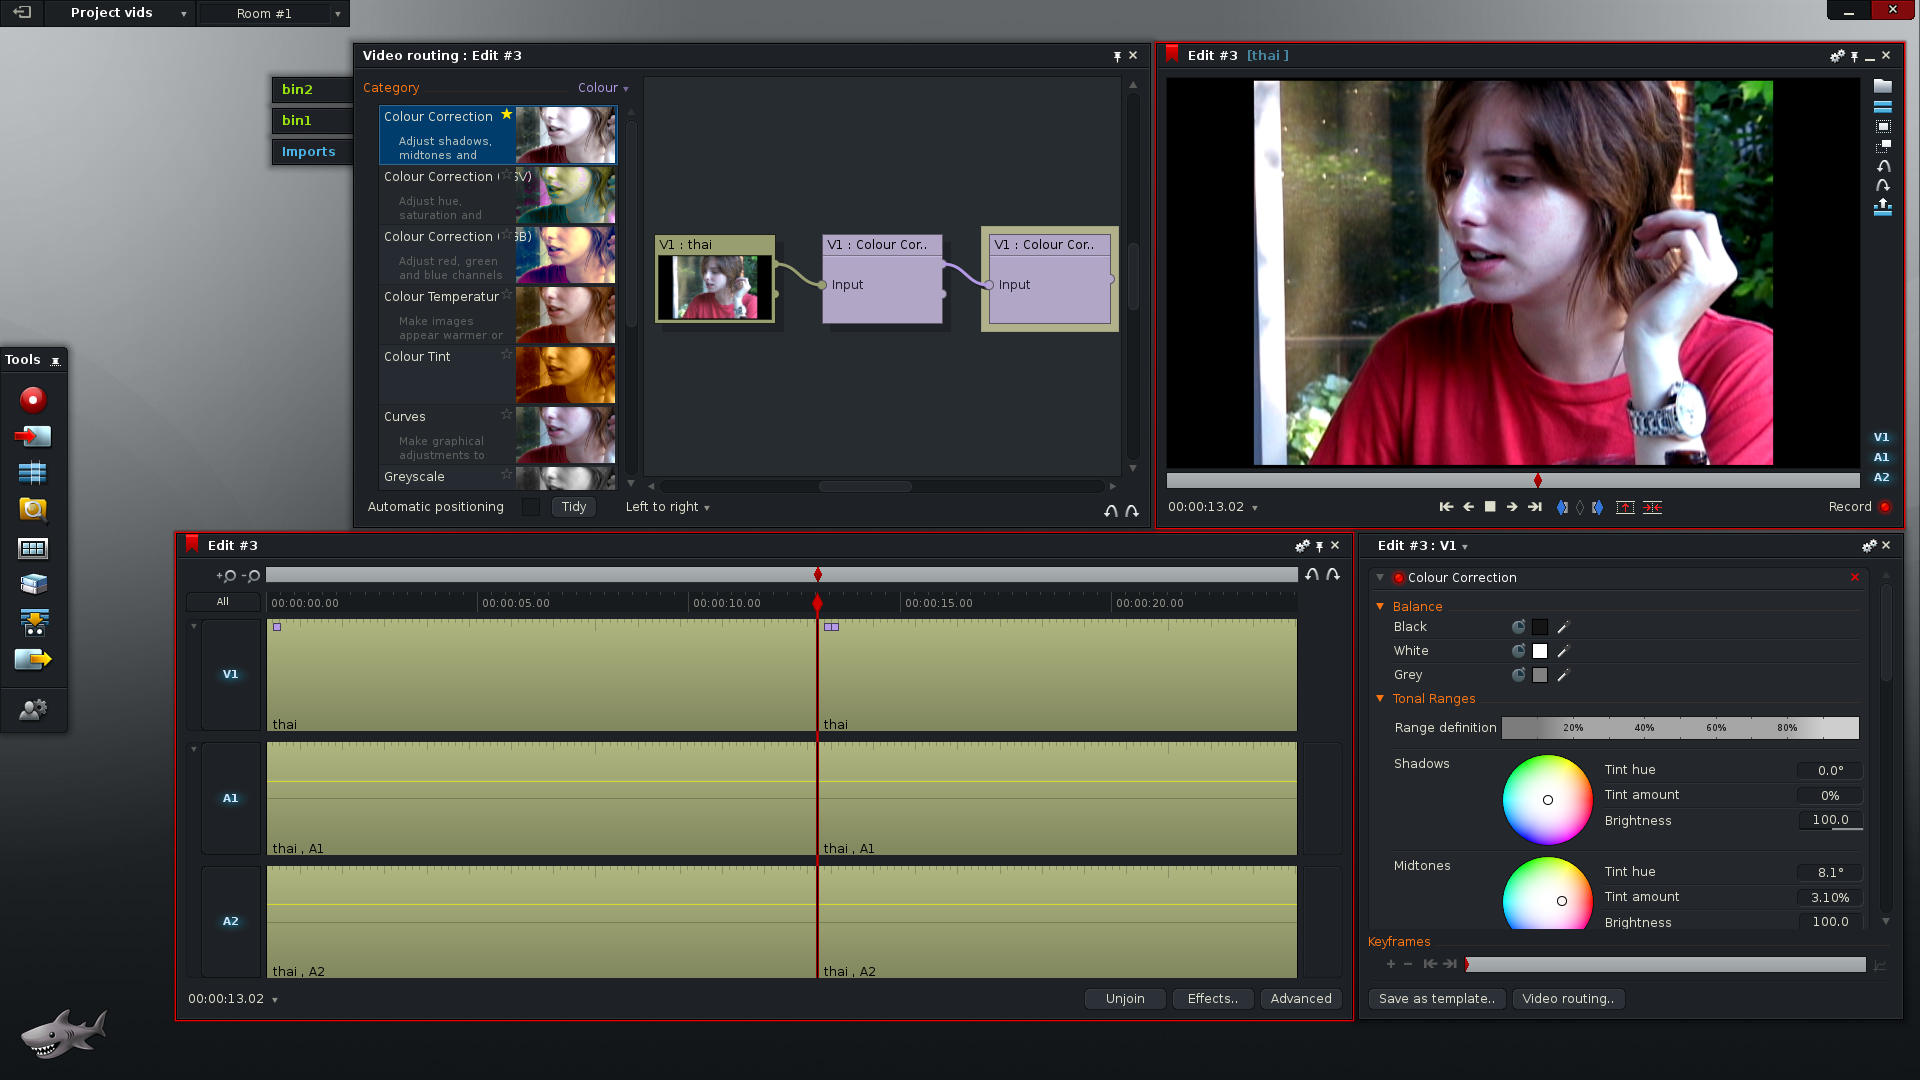1920x1080 pixels.
Task: Click the zoom in timeline icon
Action: [x=226, y=576]
